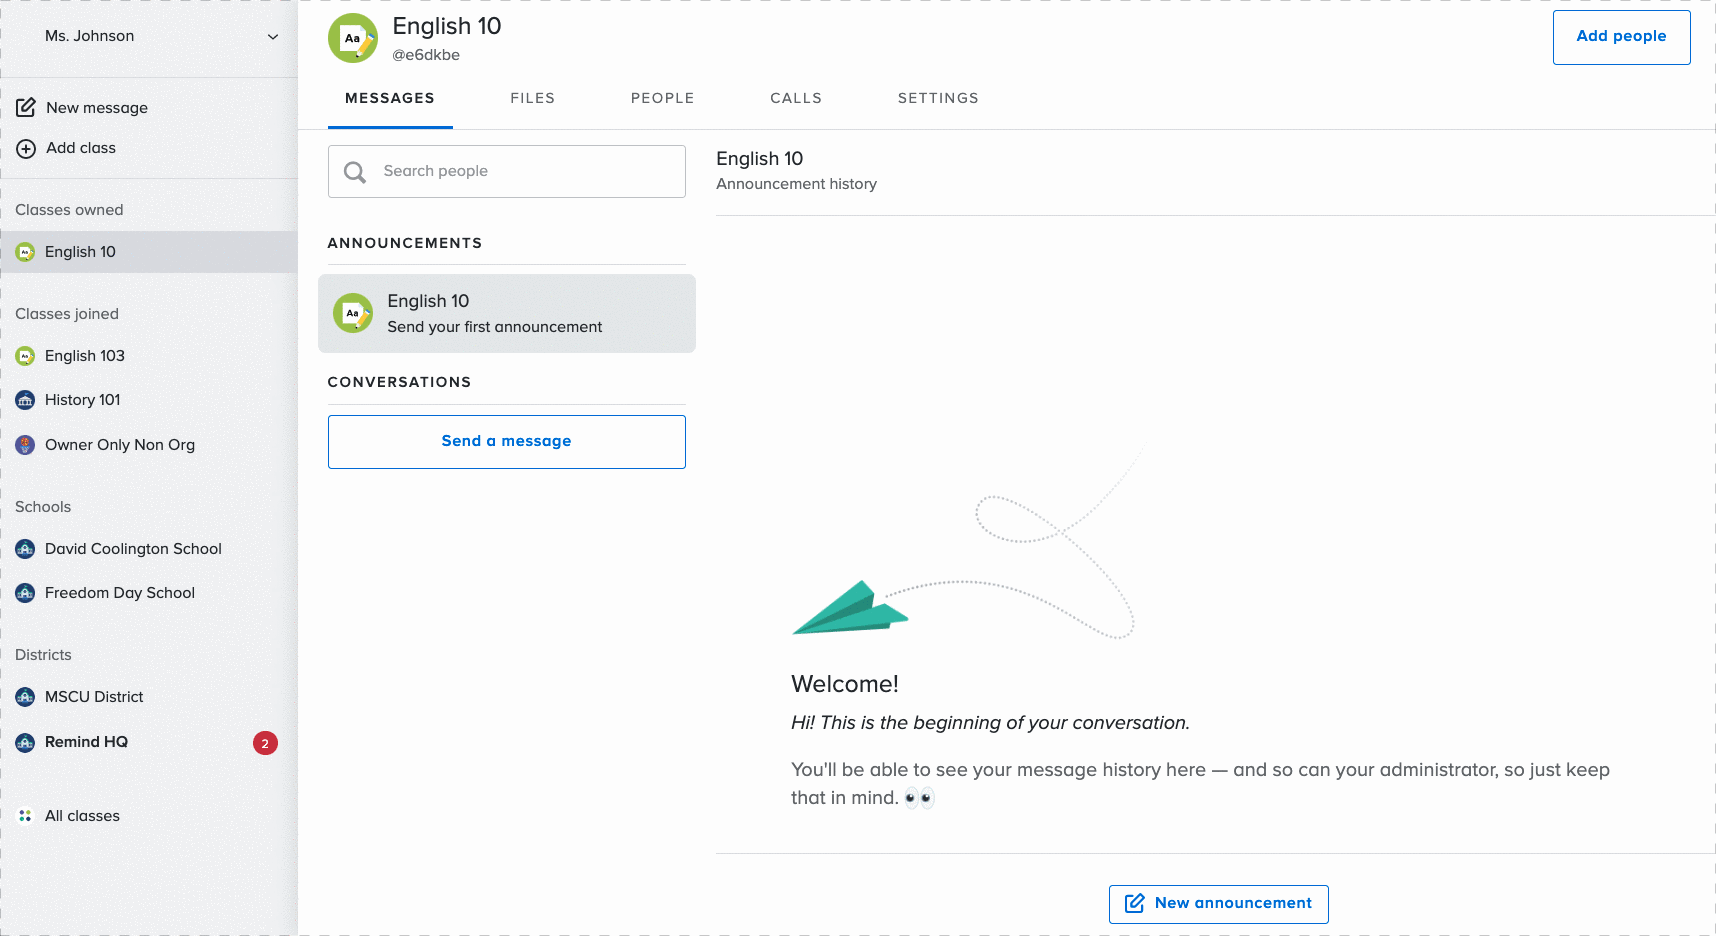
Task: Click the All classes dots icon
Action: 26,816
